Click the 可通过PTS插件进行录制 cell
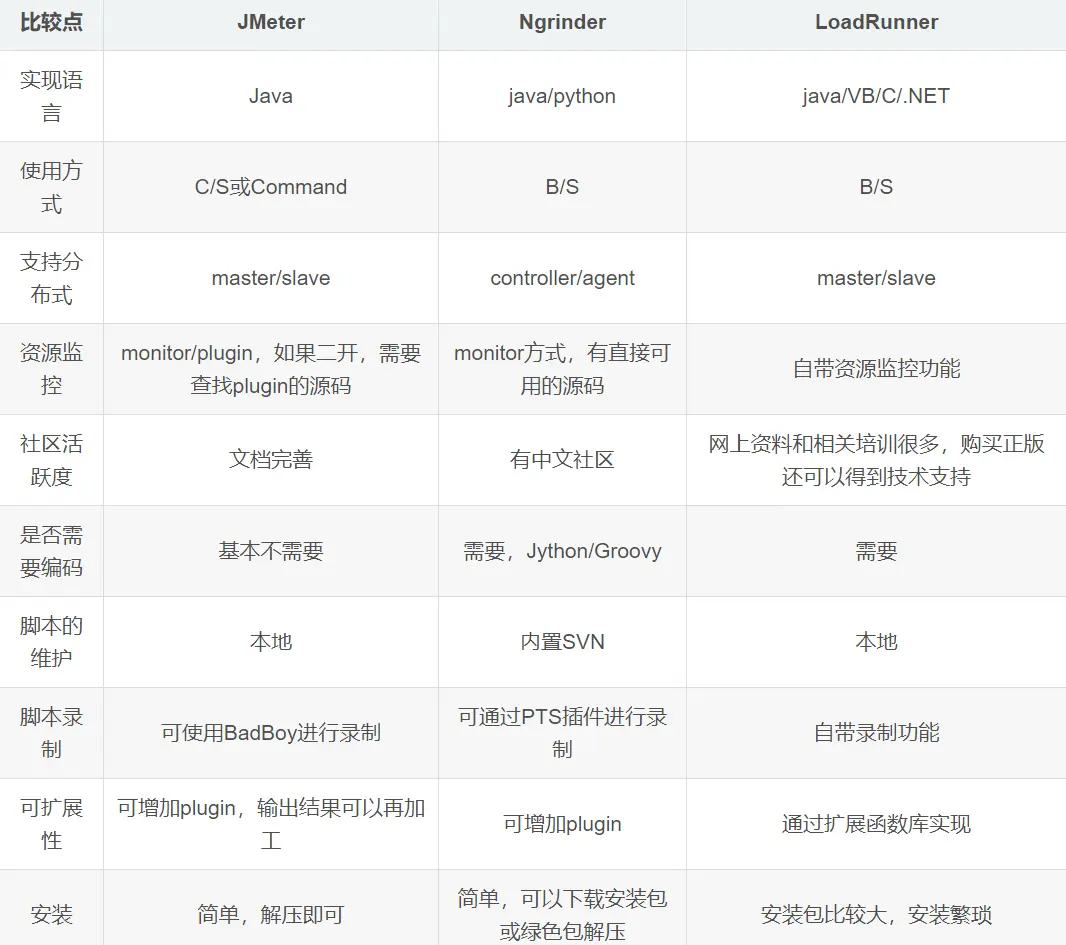1066x945 pixels. (562, 734)
